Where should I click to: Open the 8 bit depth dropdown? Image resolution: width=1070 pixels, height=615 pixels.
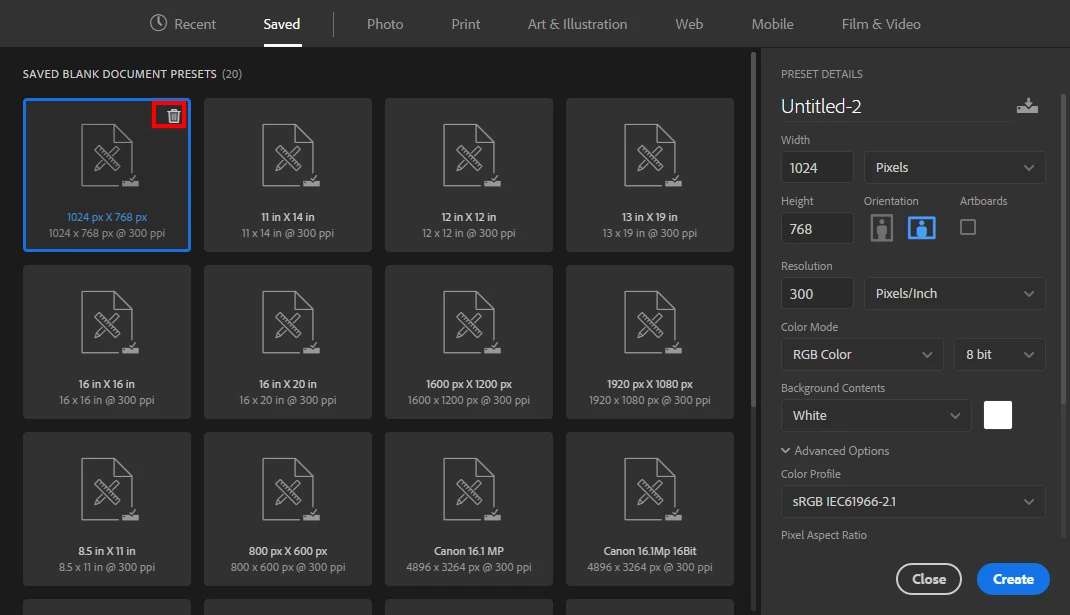tap(999, 354)
